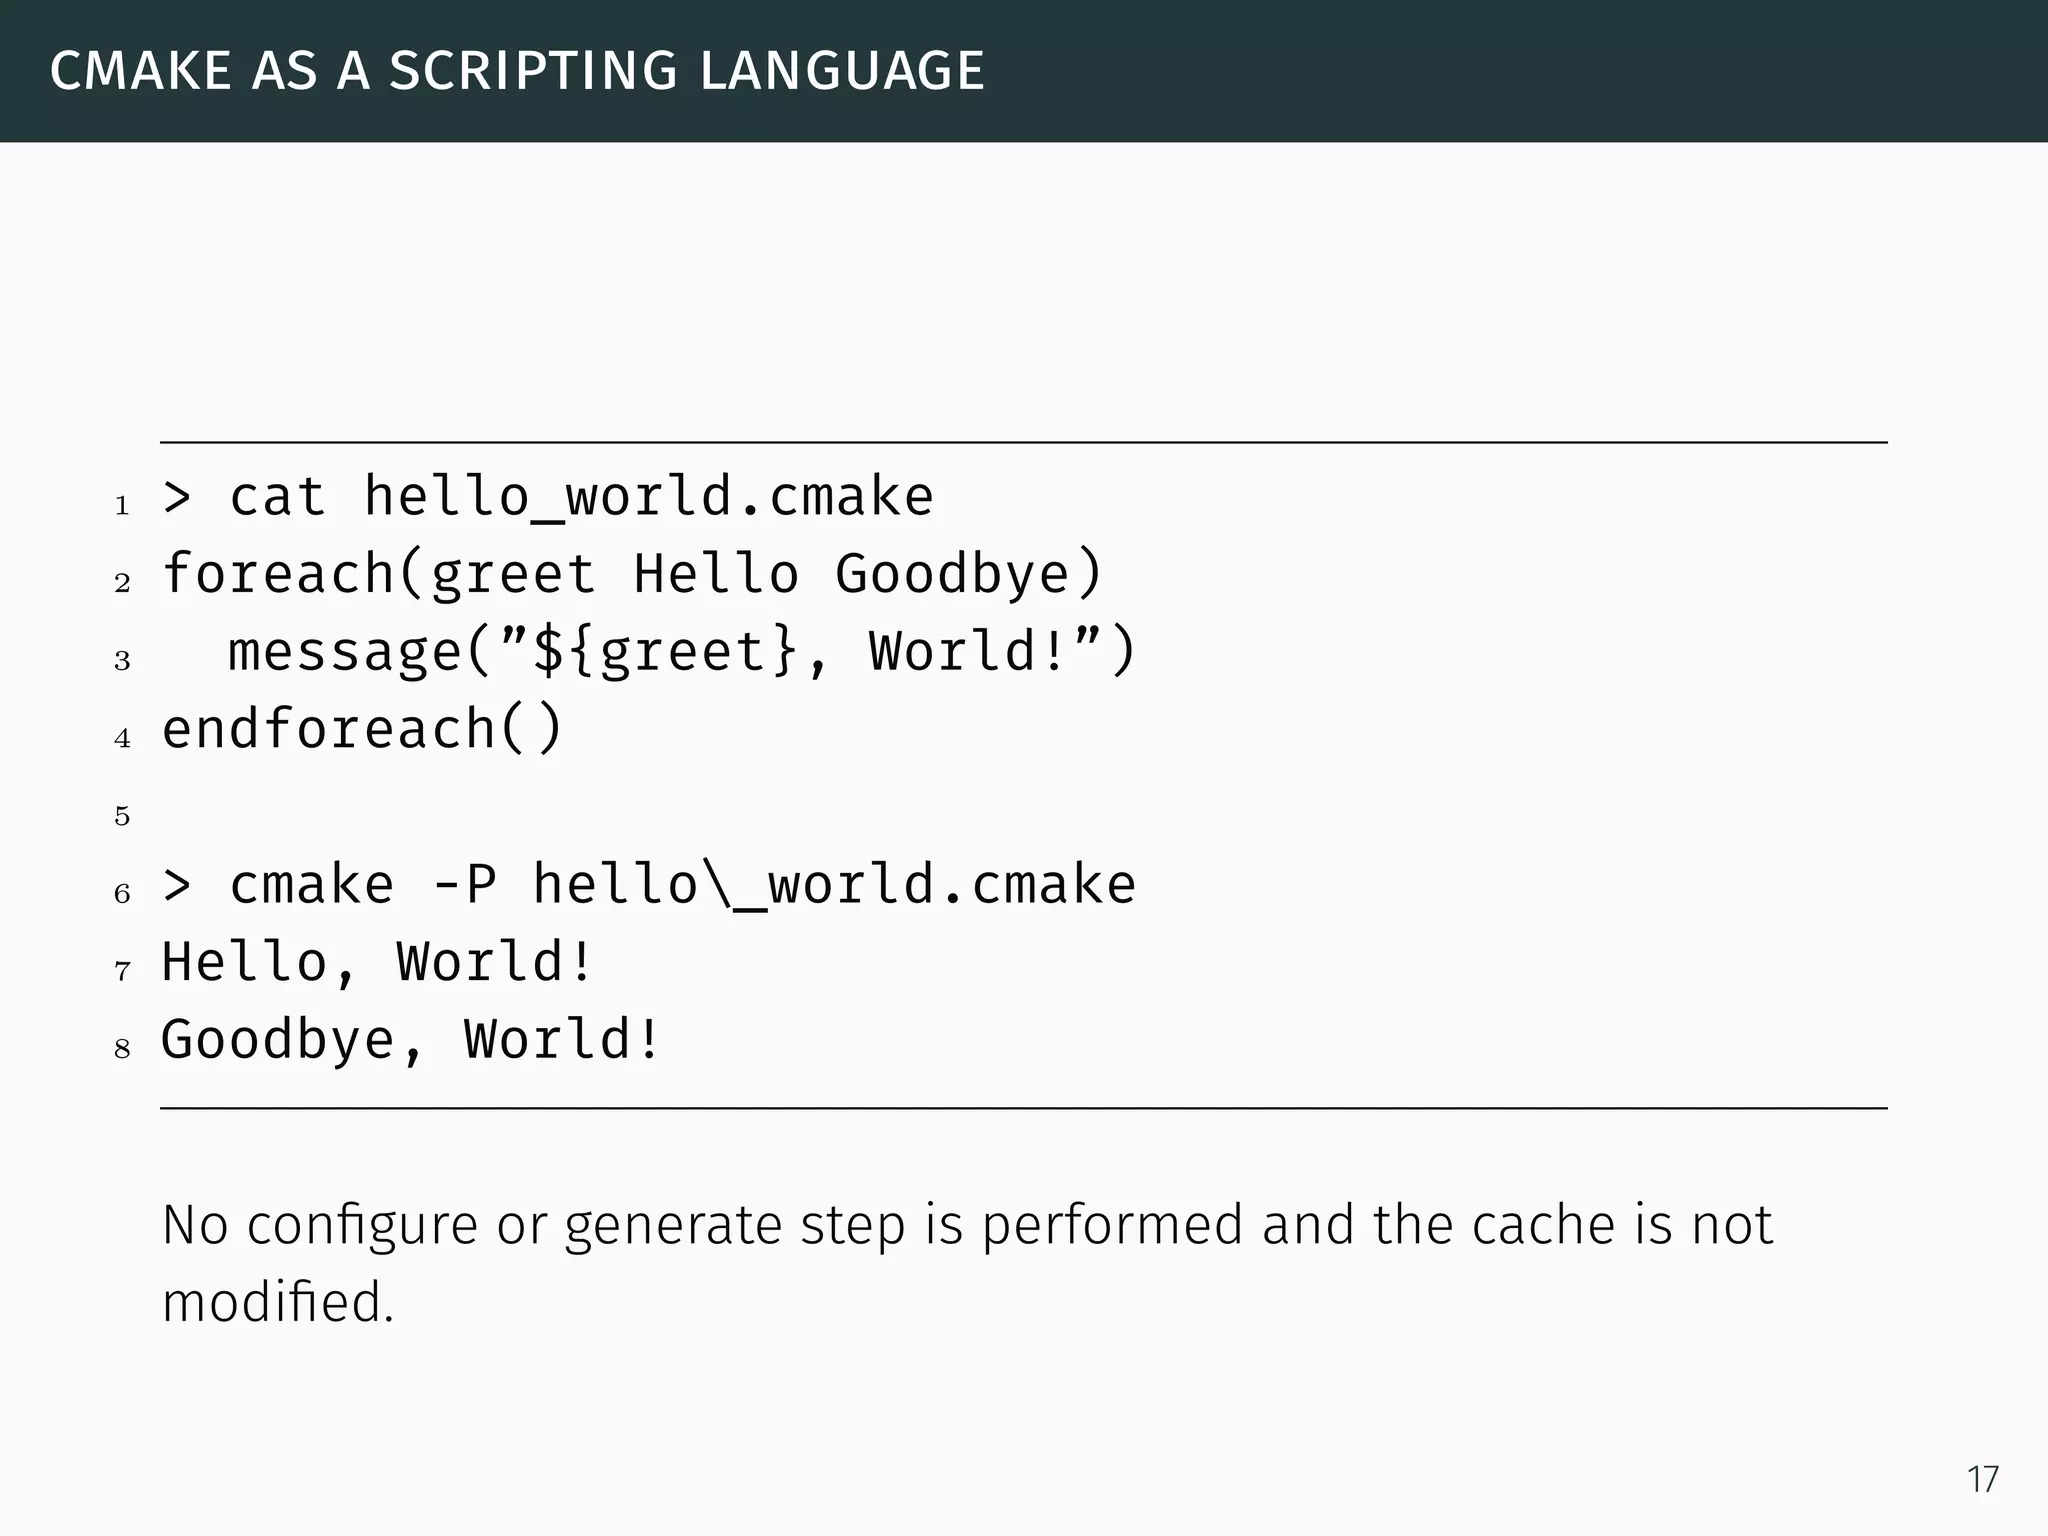Click line number 7 in the code listing

pos(122,971)
